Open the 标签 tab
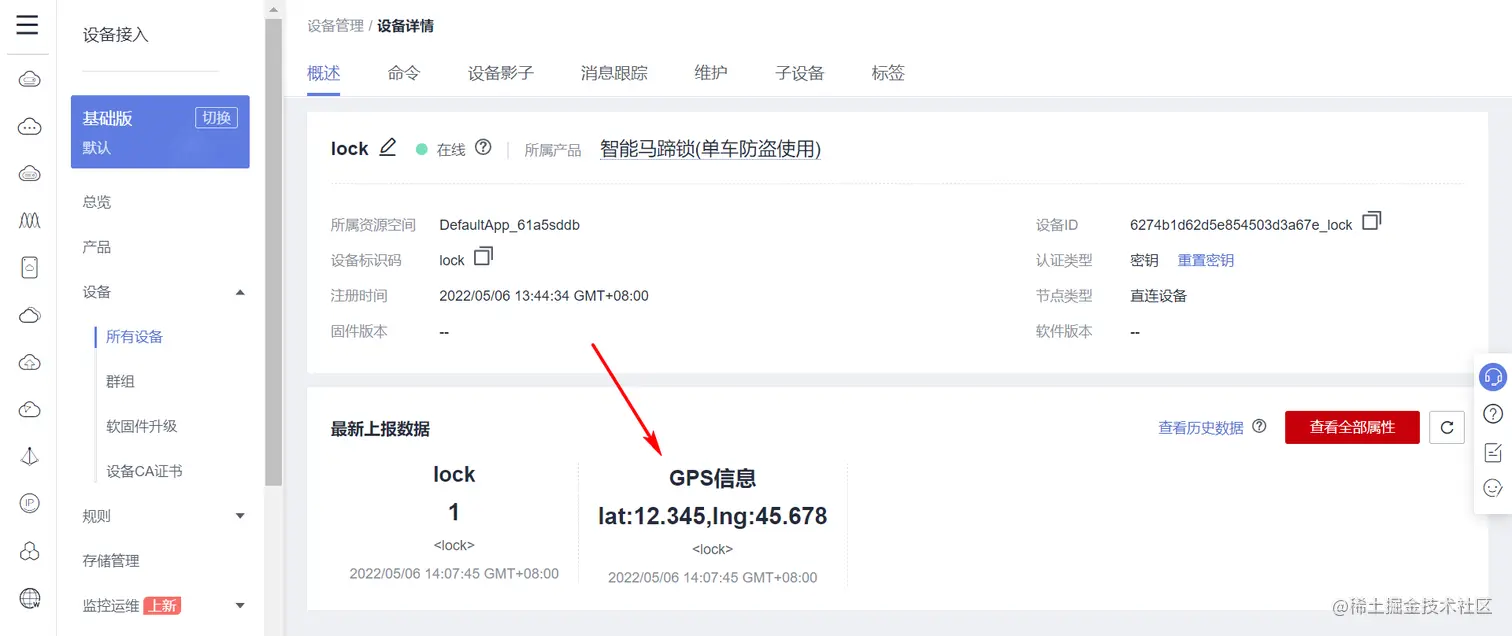This screenshot has height=636, width=1512. [x=888, y=73]
